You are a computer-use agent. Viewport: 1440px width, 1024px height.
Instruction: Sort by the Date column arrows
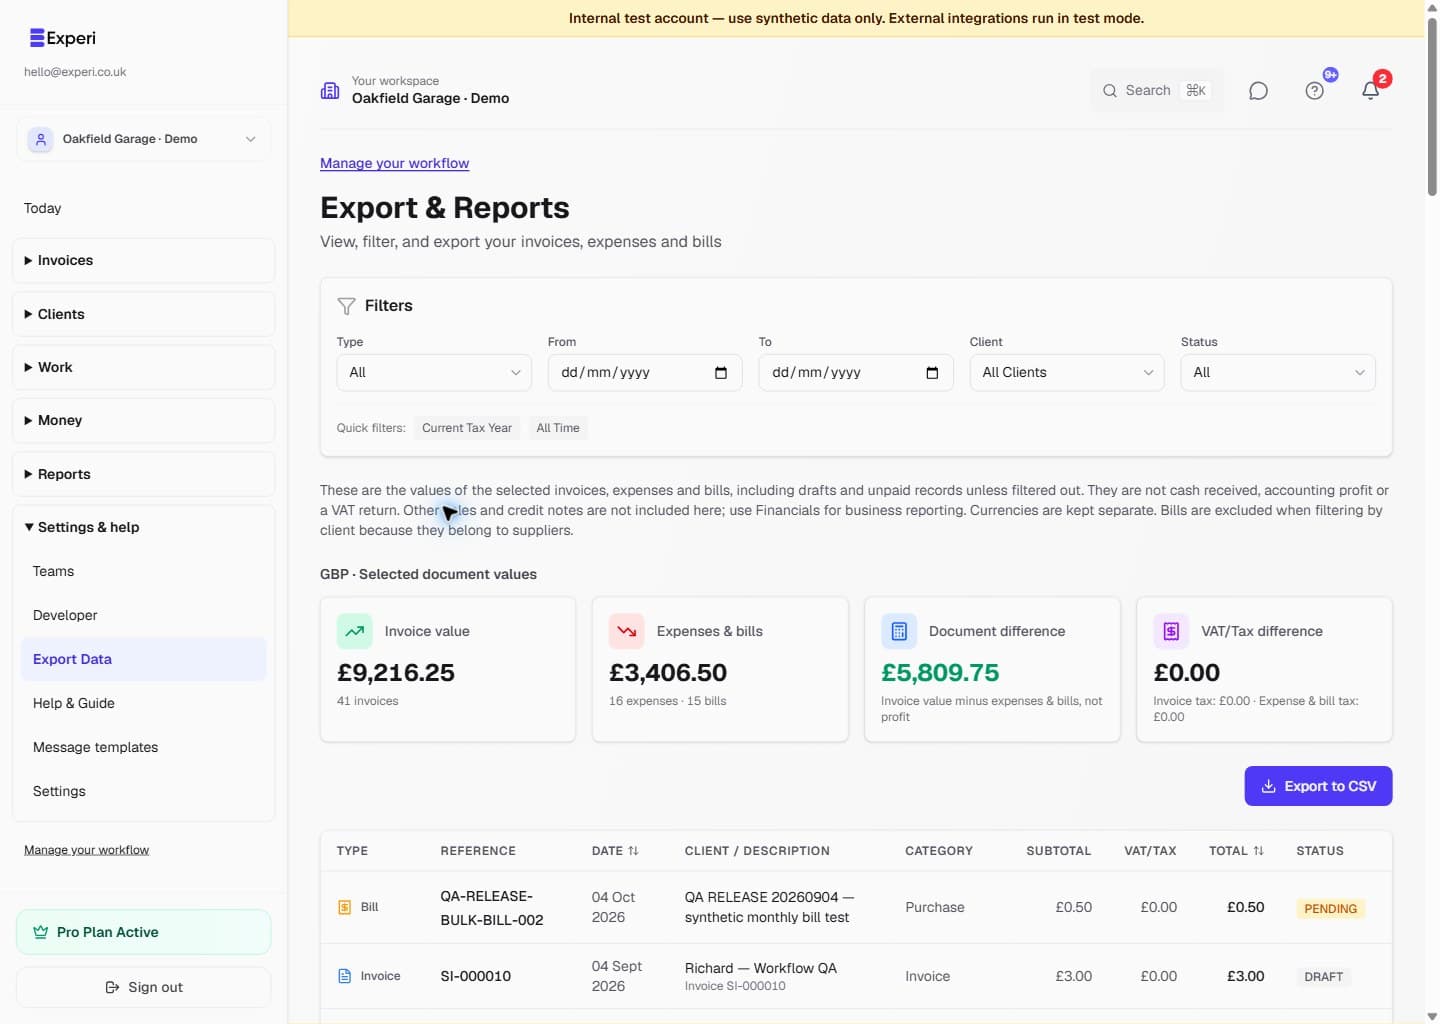click(x=633, y=851)
